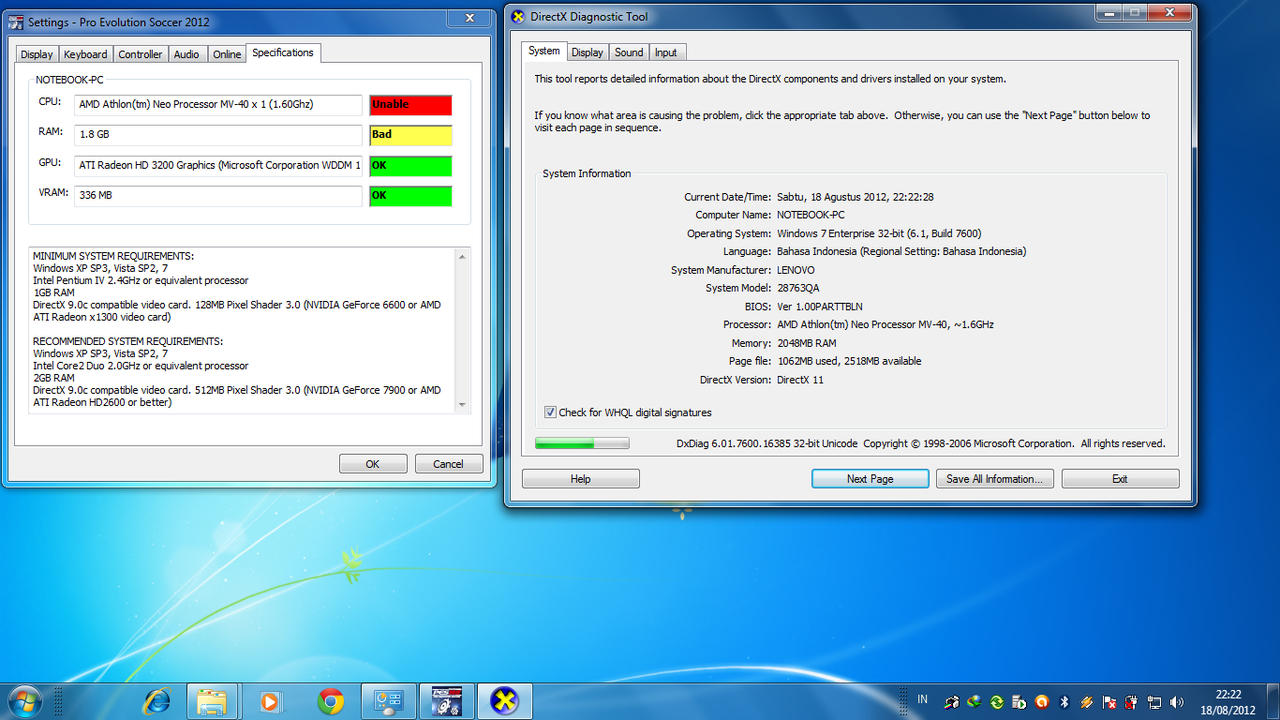Open Action Center flag tray icon

pyautogui.click(x=1109, y=702)
